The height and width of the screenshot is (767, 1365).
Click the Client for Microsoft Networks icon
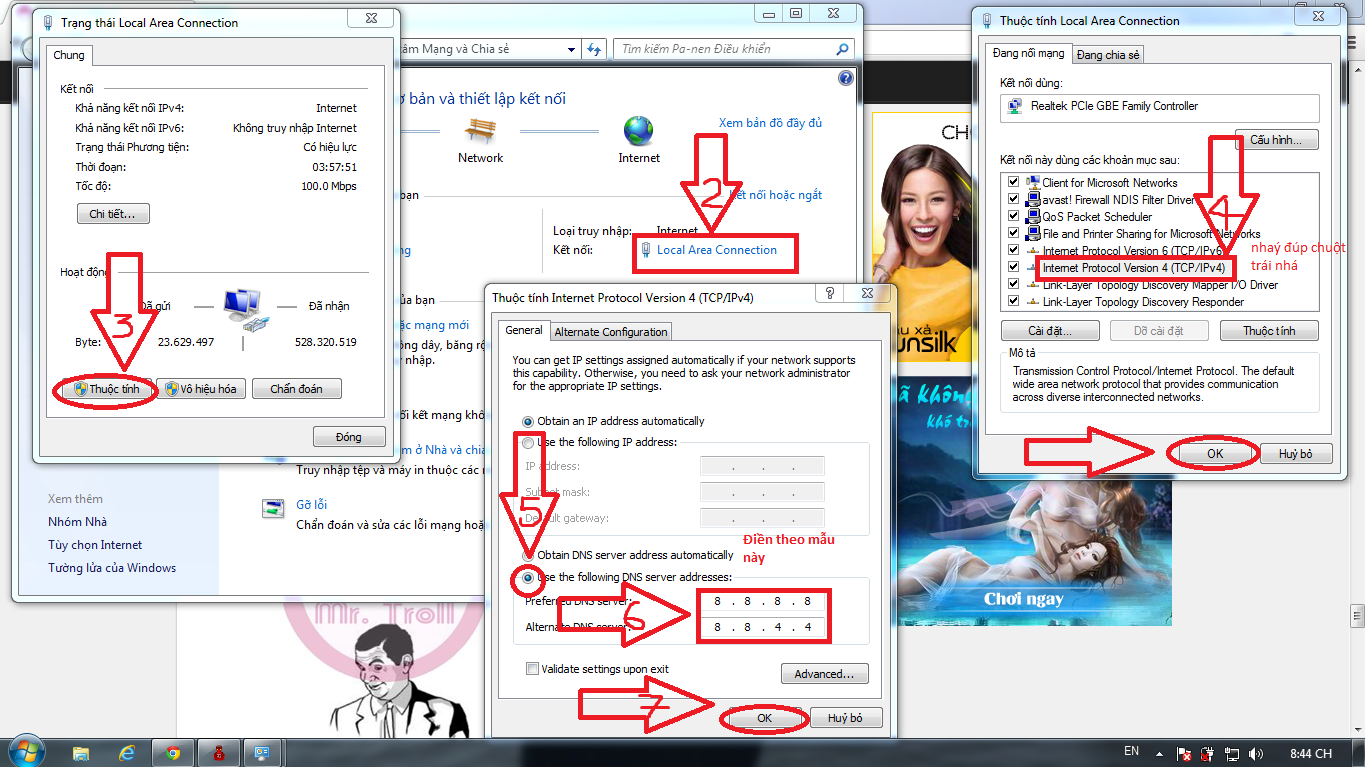coord(1033,182)
